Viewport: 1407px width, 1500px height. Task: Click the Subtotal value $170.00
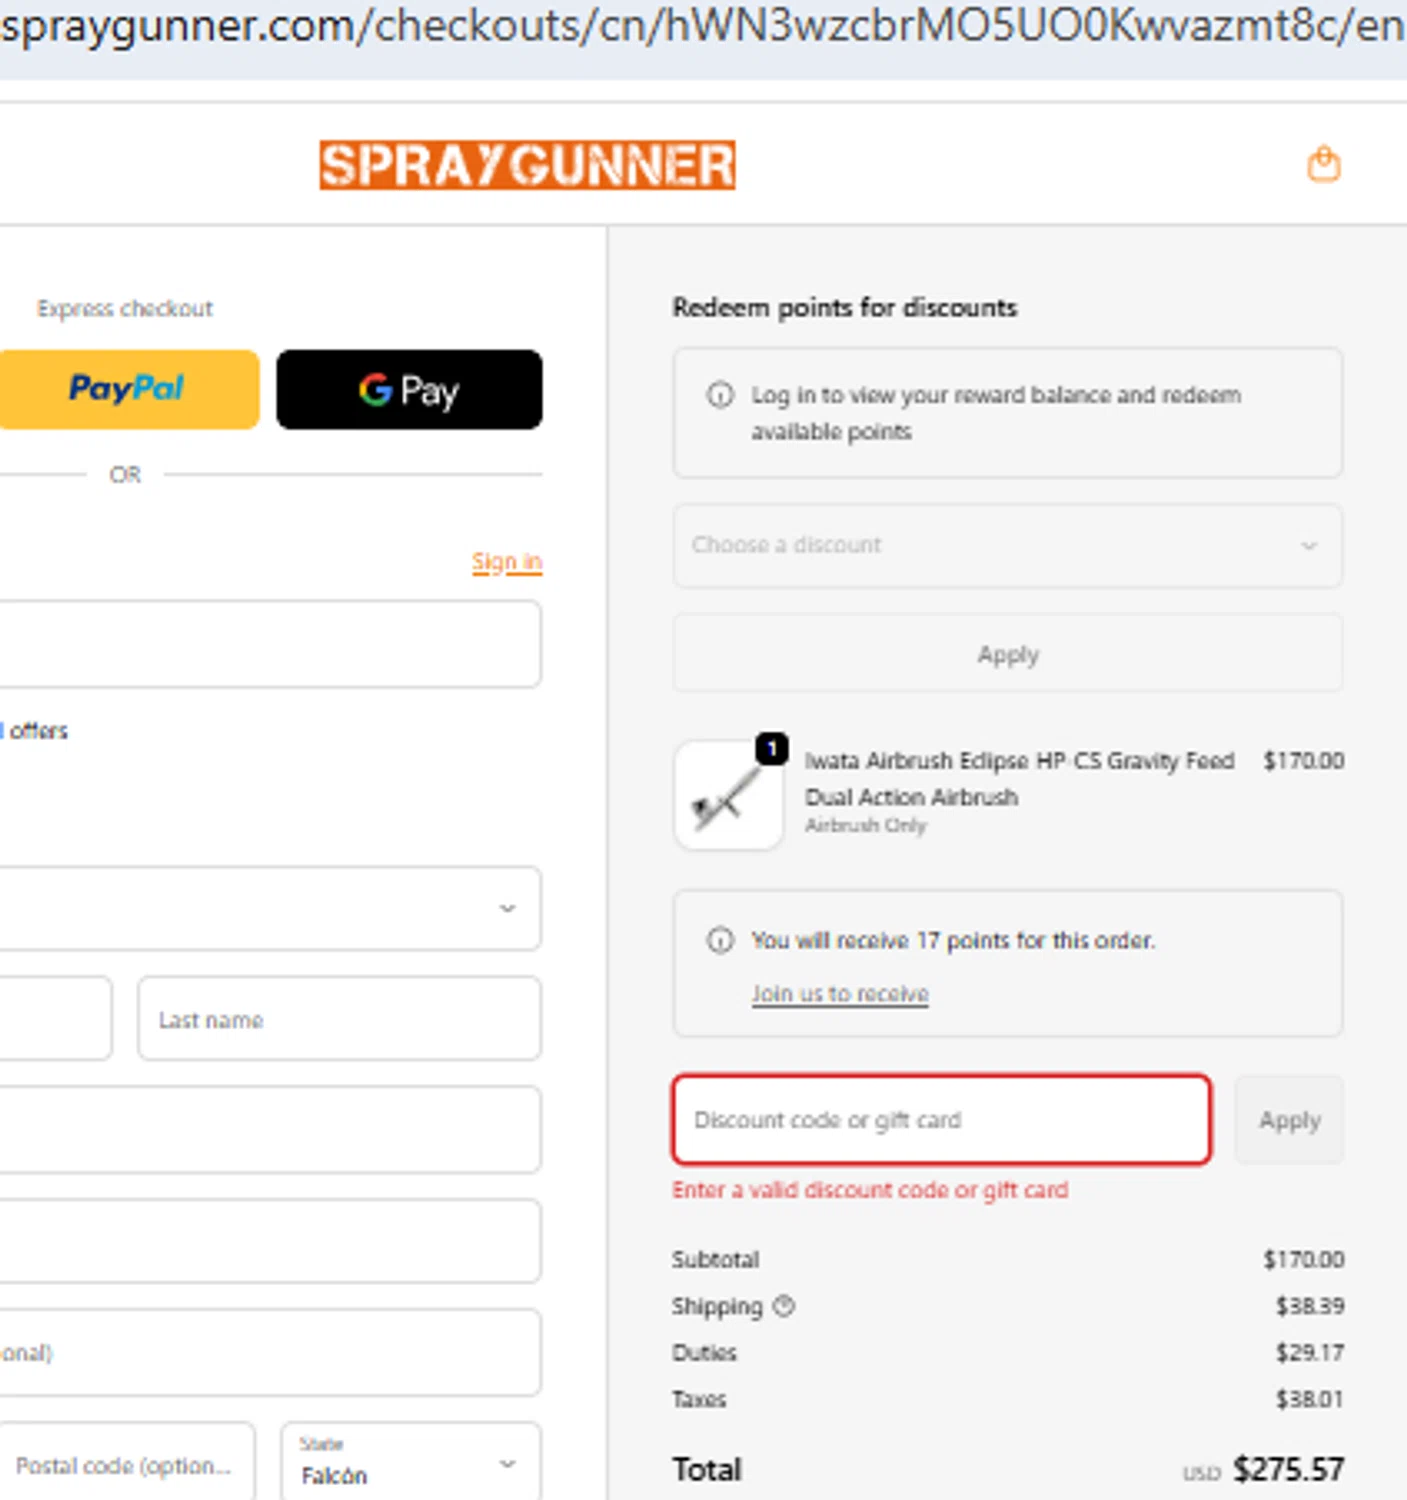tap(1303, 1259)
